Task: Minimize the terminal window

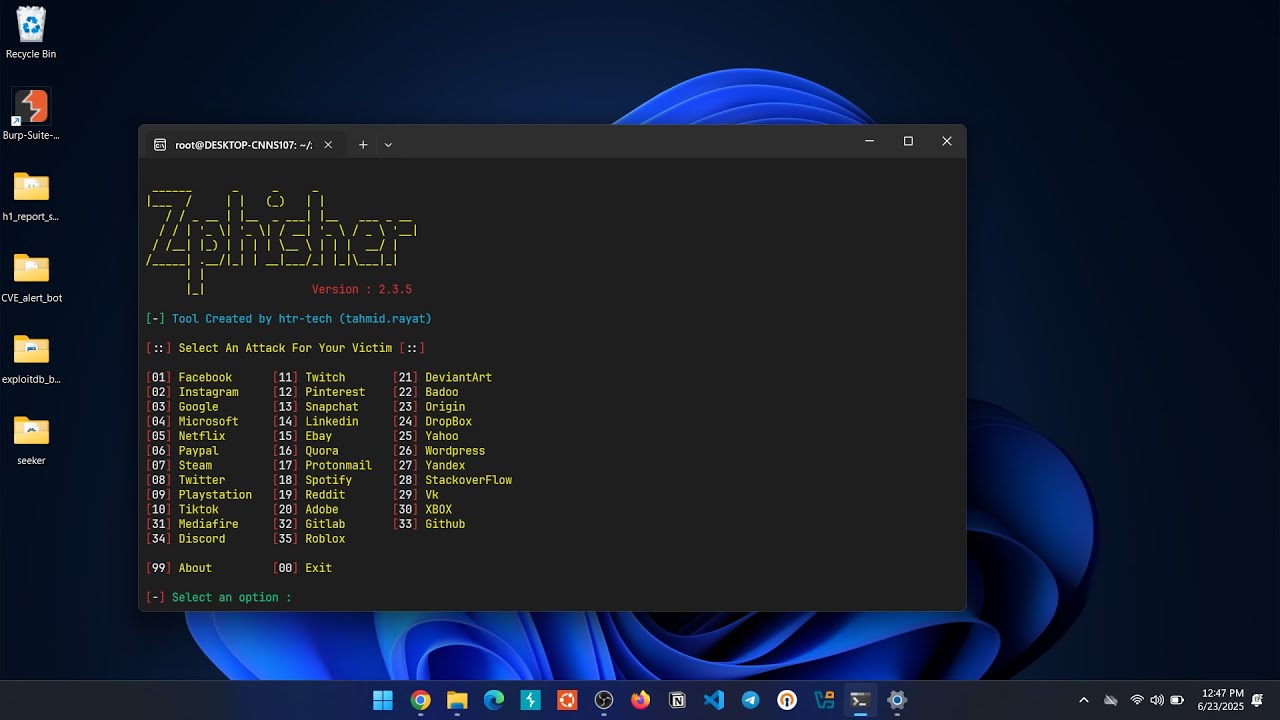Action: (870, 141)
